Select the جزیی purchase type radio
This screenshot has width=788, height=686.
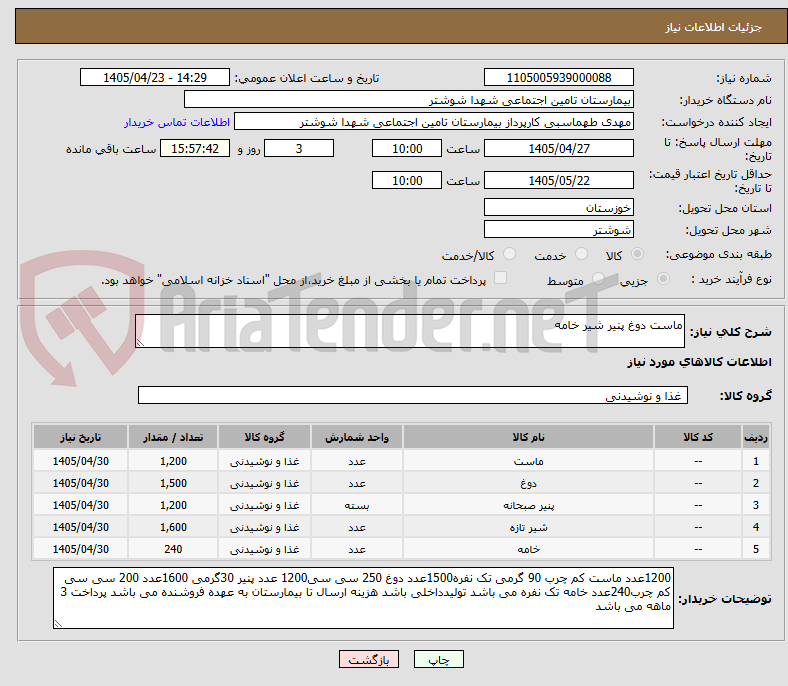tap(663, 278)
